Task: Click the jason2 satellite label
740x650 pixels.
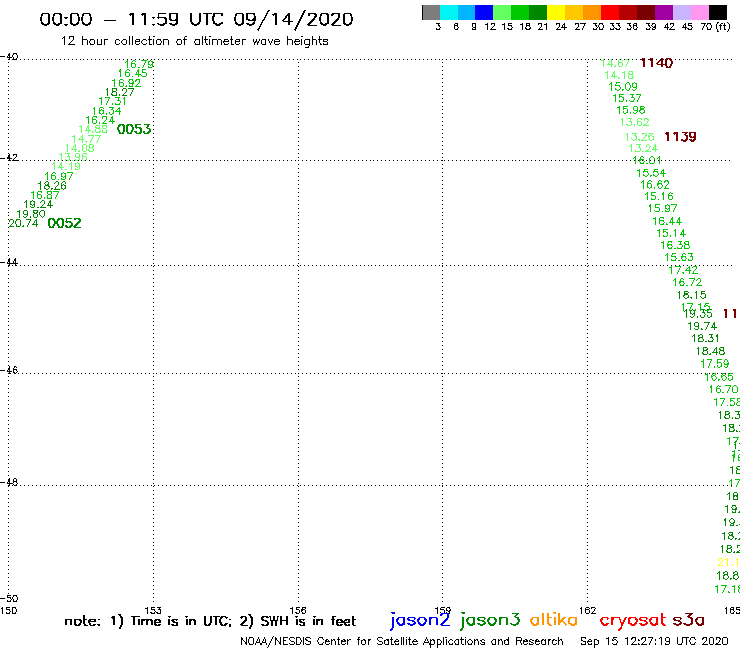Action: (x=420, y=620)
